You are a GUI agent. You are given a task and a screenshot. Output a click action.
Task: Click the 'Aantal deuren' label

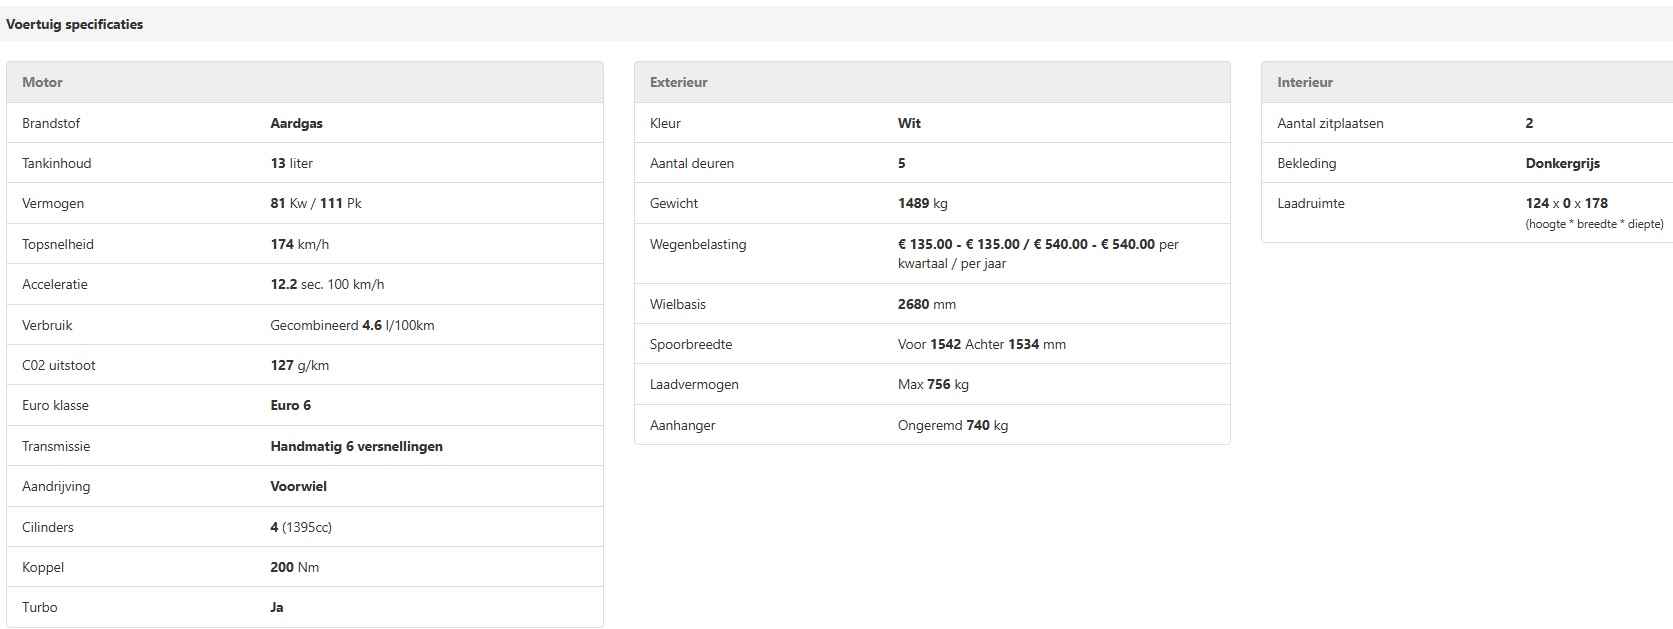click(x=692, y=163)
